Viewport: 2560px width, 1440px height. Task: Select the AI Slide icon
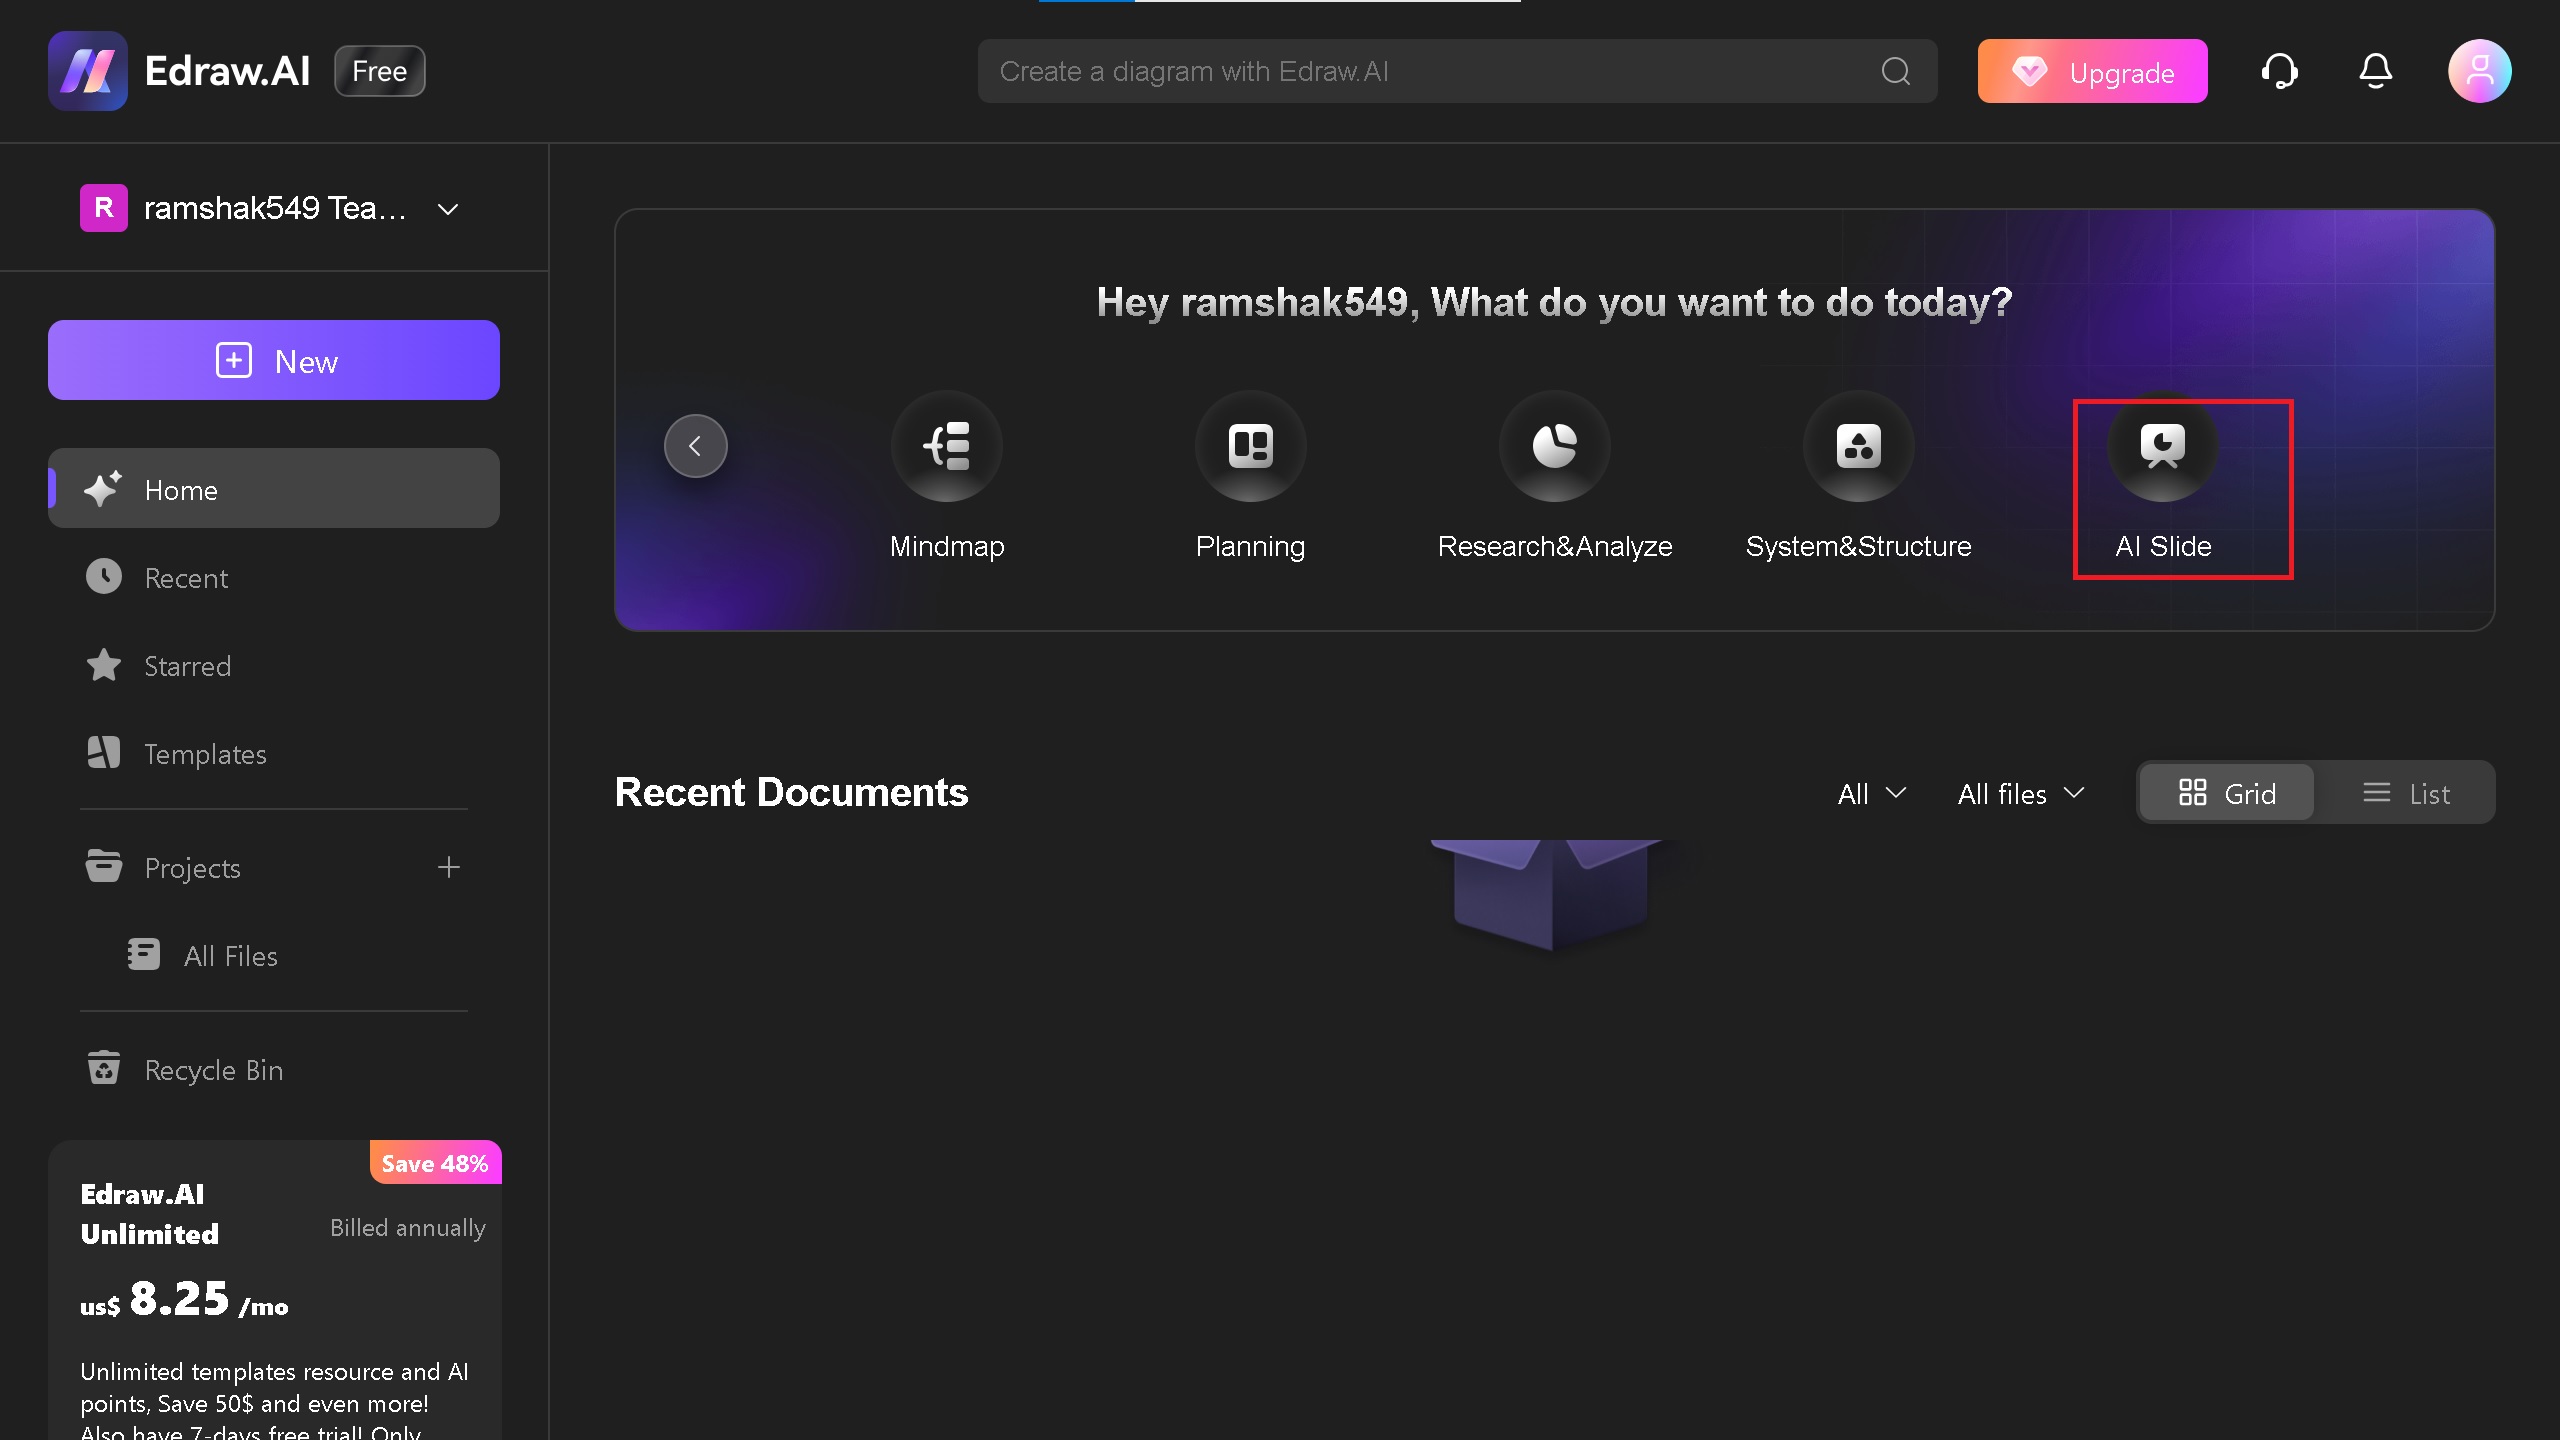[2162, 446]
